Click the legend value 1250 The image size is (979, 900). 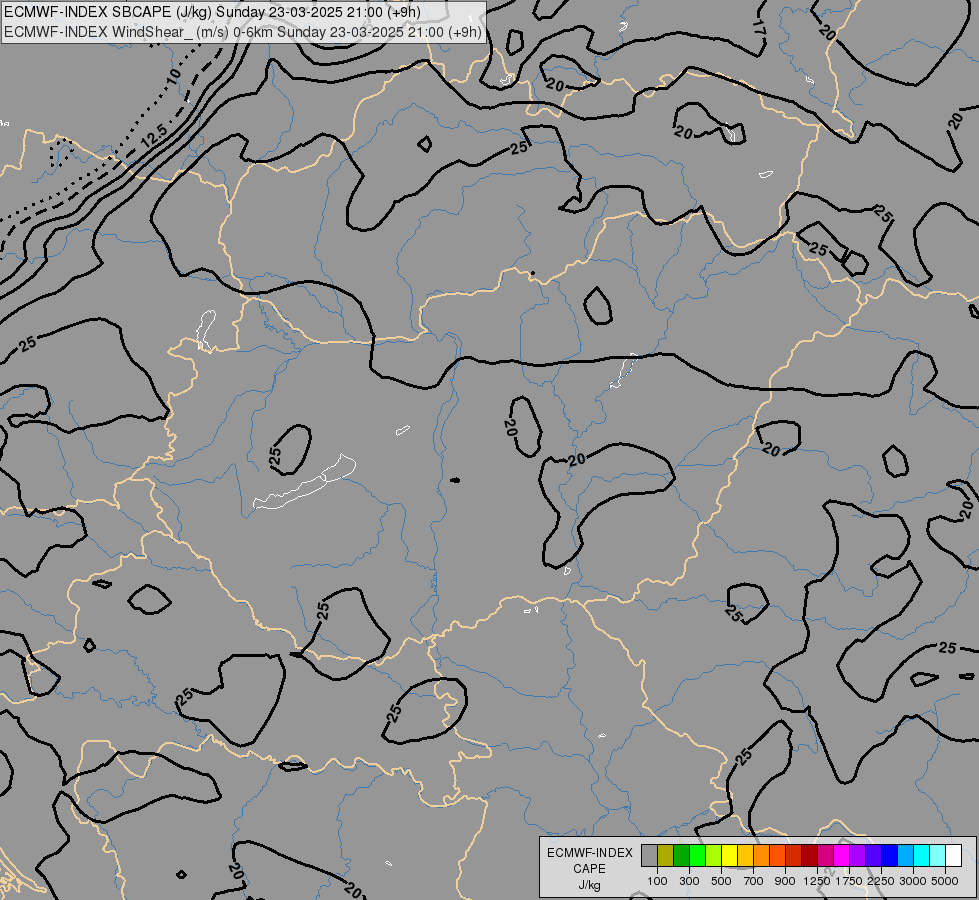(817, 881)
